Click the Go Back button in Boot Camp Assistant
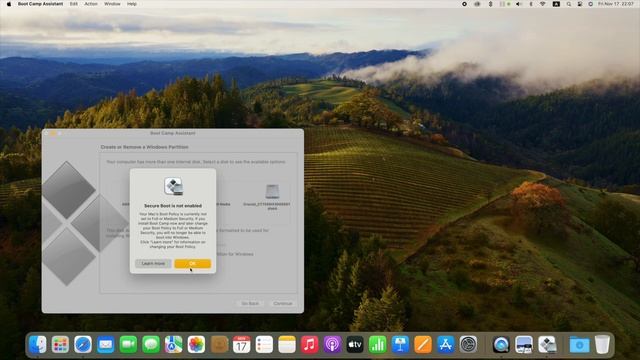640x360 pixels. tap(250, 304)
